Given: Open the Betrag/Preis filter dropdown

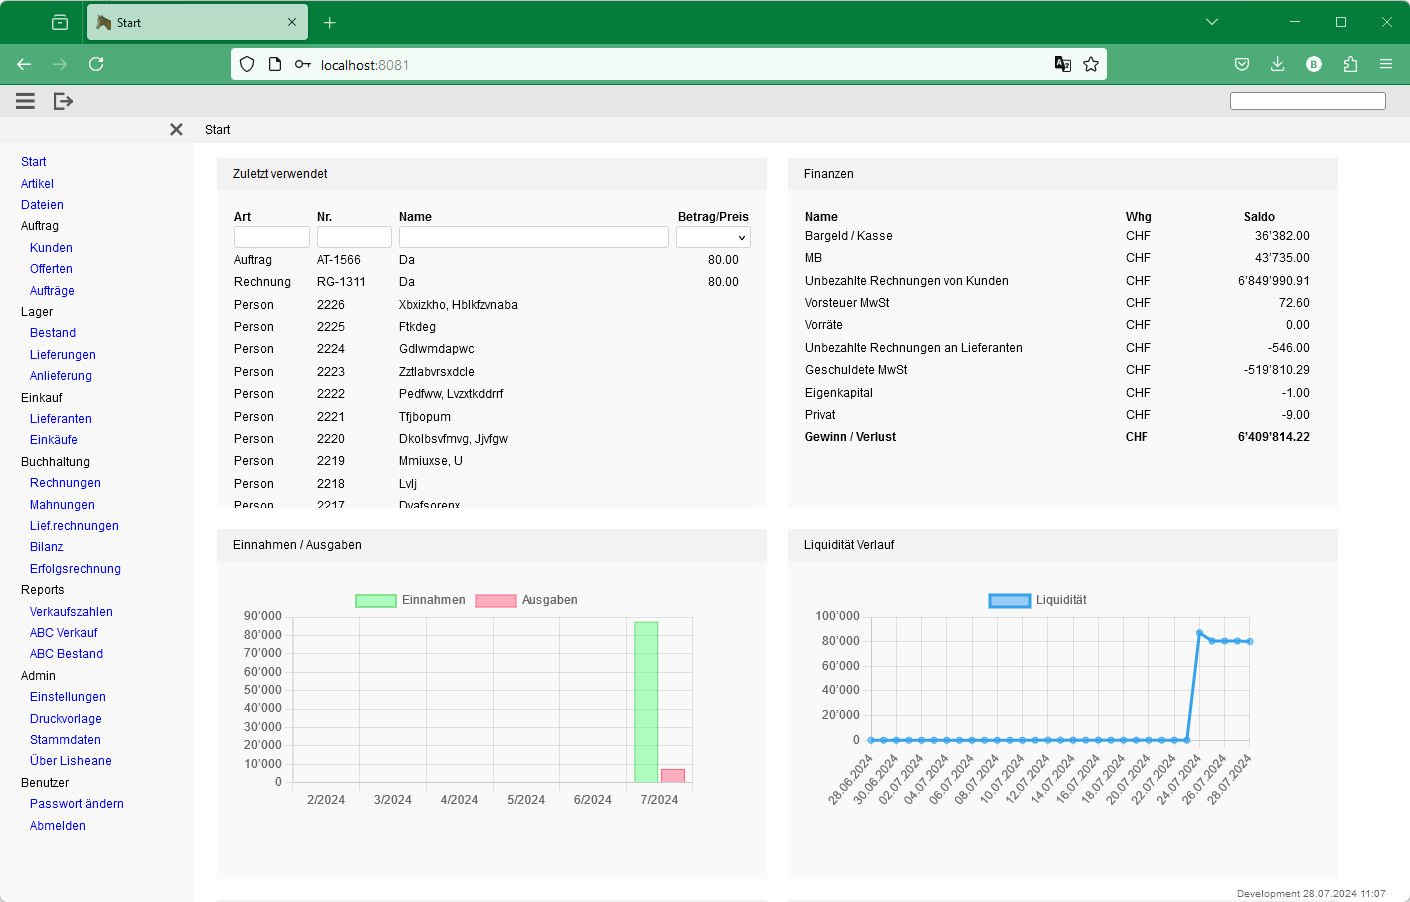Looking at the screenshot, I should [x=713, y=237].
